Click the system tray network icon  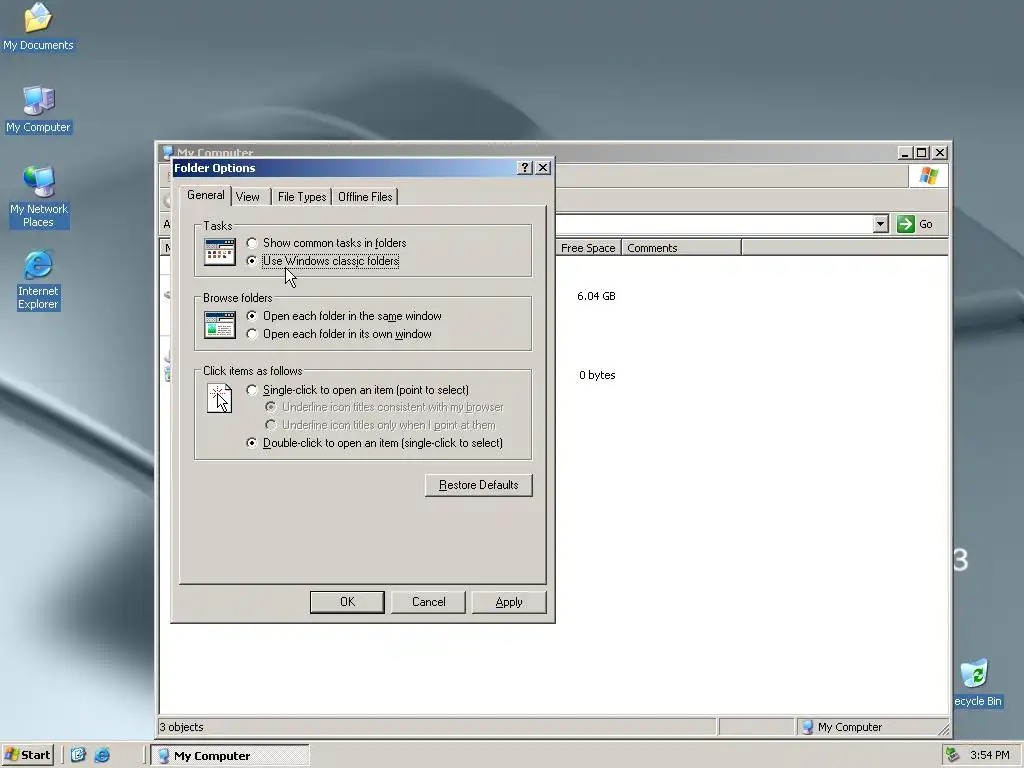[x=952, y=755]
